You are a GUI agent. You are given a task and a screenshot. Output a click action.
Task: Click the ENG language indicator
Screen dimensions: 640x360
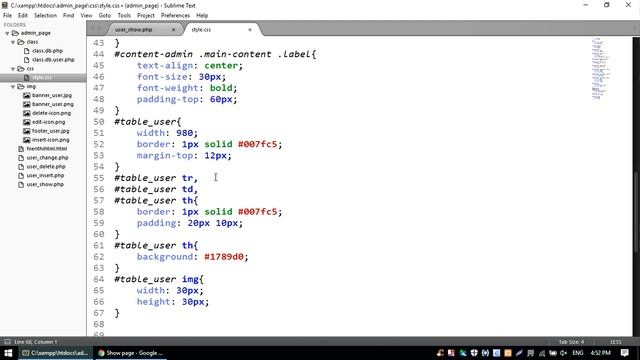[578, 353]
